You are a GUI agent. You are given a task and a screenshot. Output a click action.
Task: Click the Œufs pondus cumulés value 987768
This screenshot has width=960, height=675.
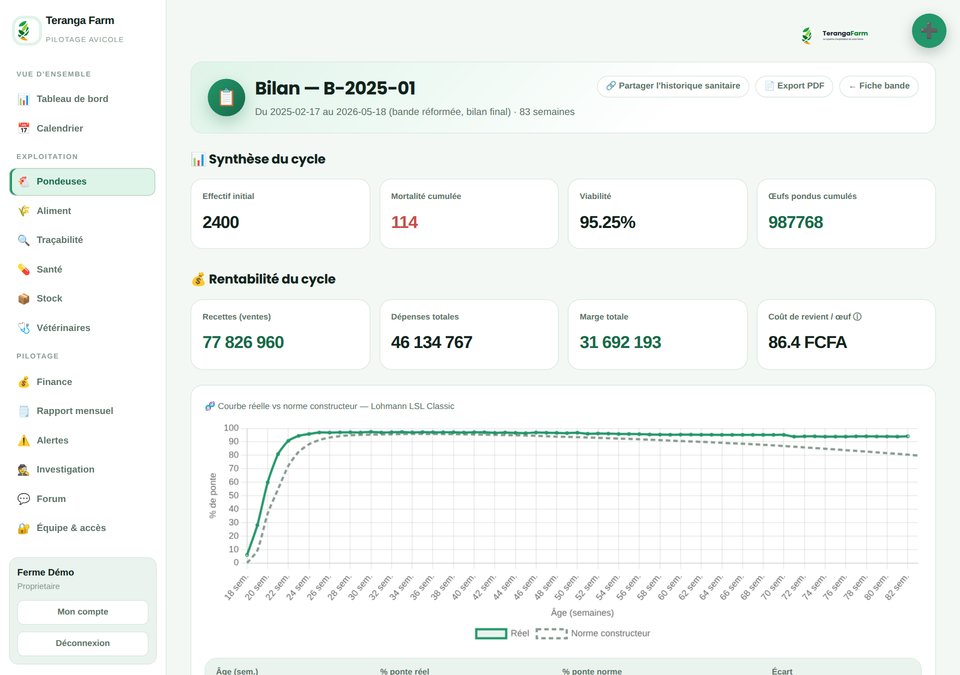[x=795, y=222]
